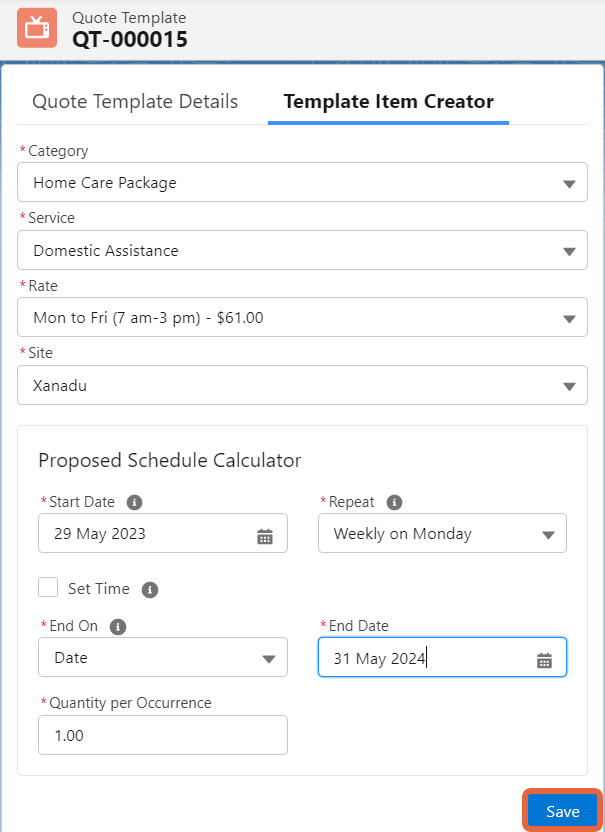Click the End On info icon
Image resolution: width=605 pixels, height=832 pixels.
[x=117, y=627]
